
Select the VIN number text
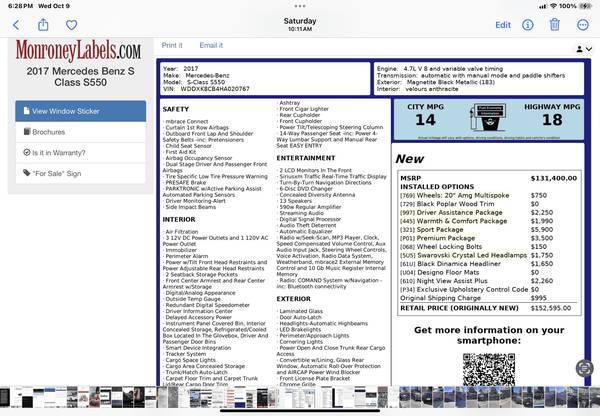215,89
